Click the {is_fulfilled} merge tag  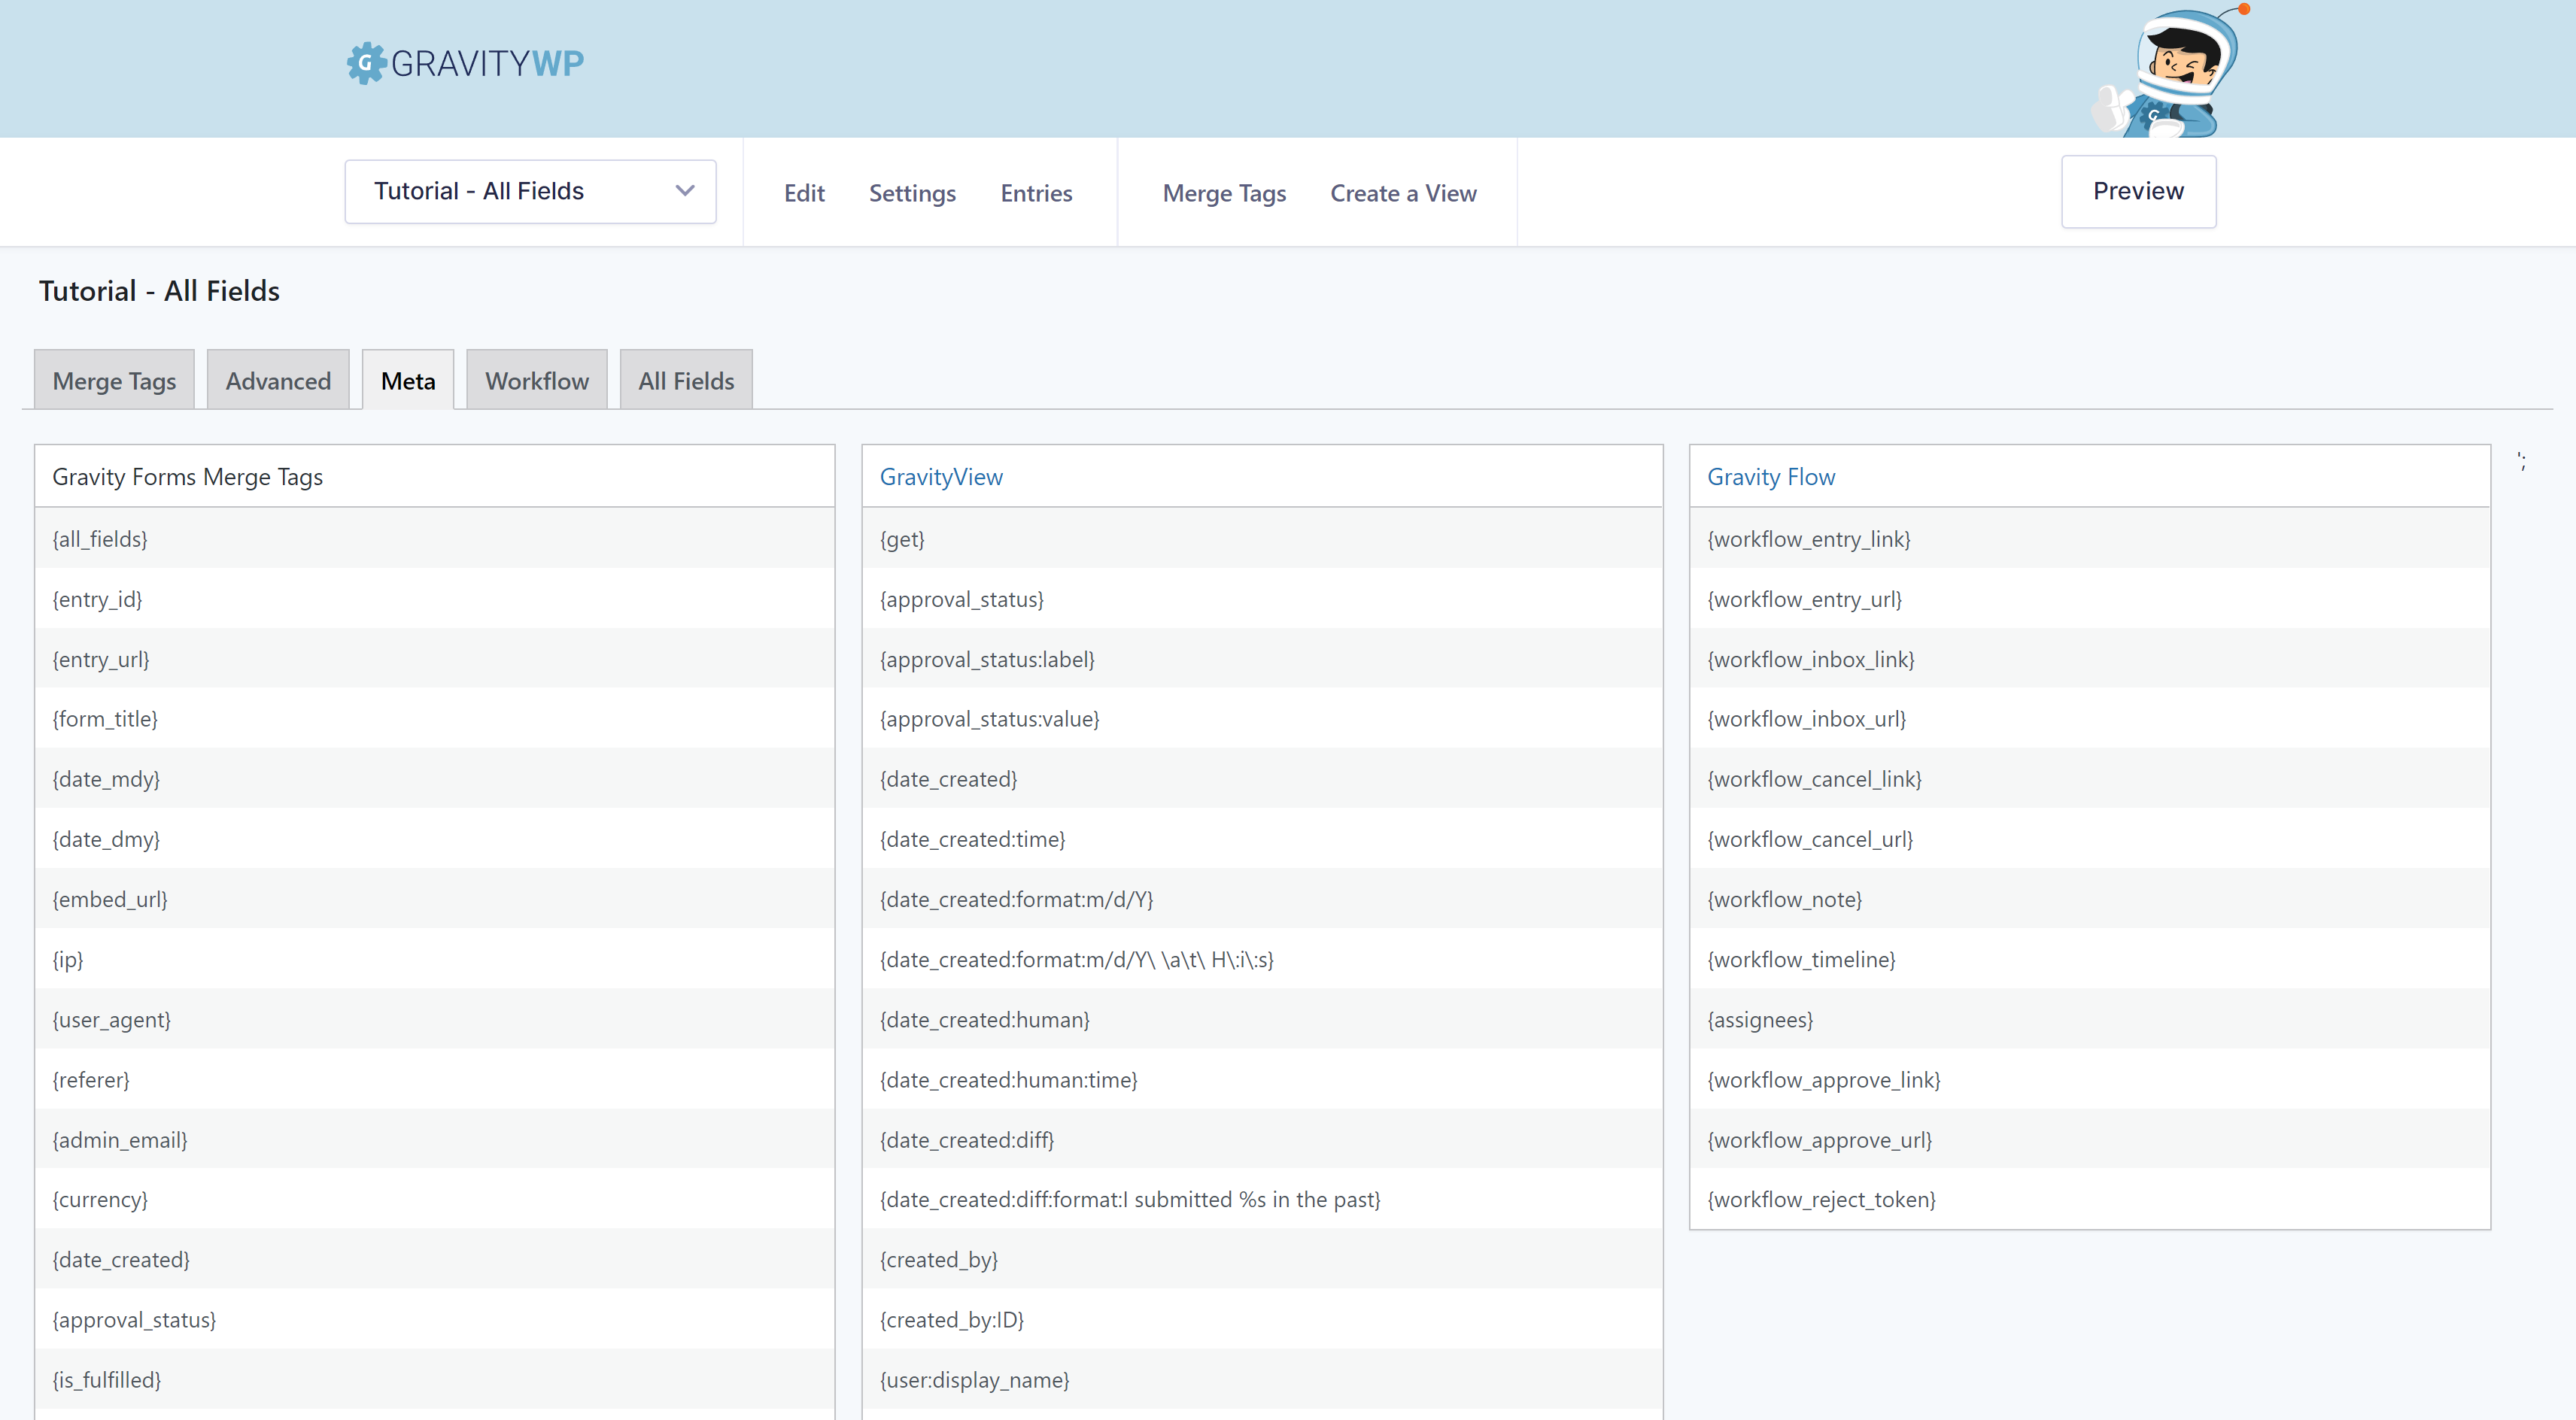(x=107, y=1379)
